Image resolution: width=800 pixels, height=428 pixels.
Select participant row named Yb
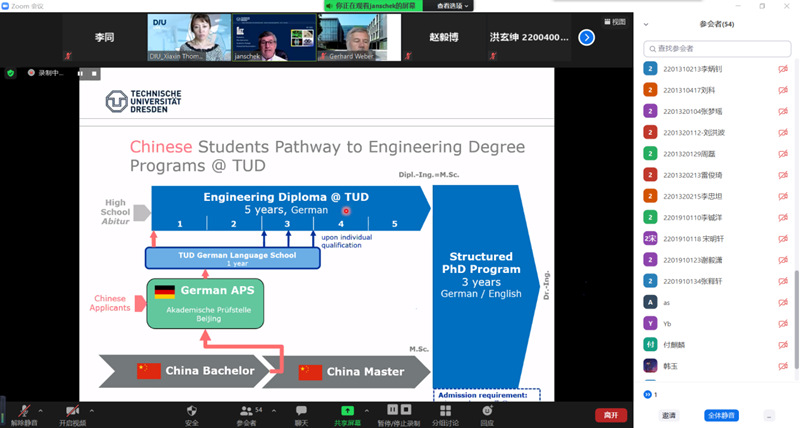point(716,323)
